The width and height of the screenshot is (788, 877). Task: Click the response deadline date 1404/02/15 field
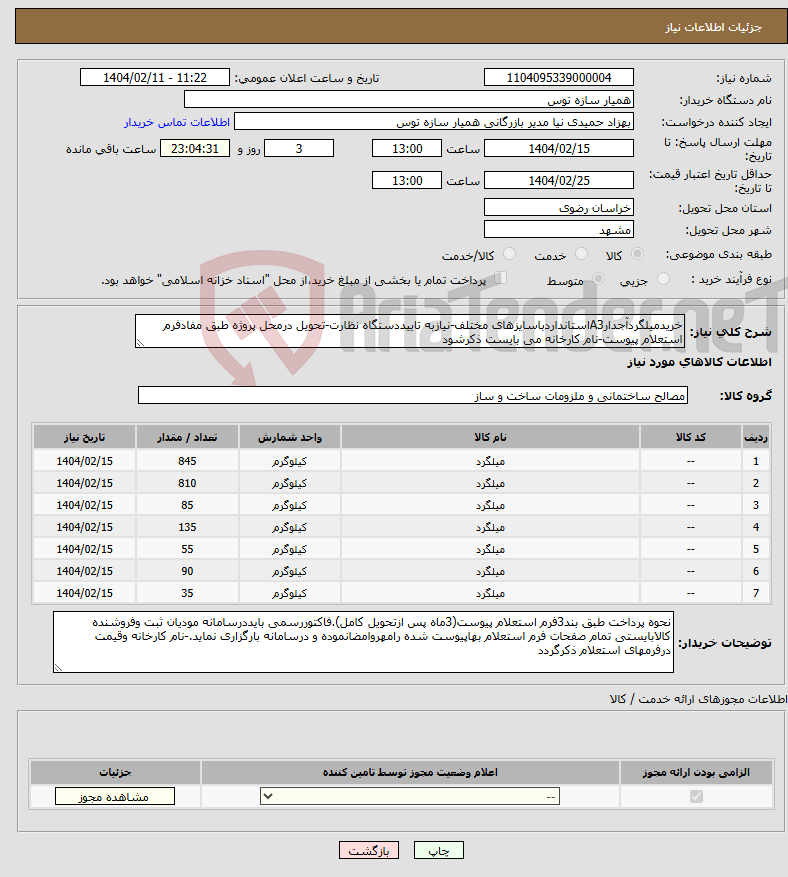(559, 148)
